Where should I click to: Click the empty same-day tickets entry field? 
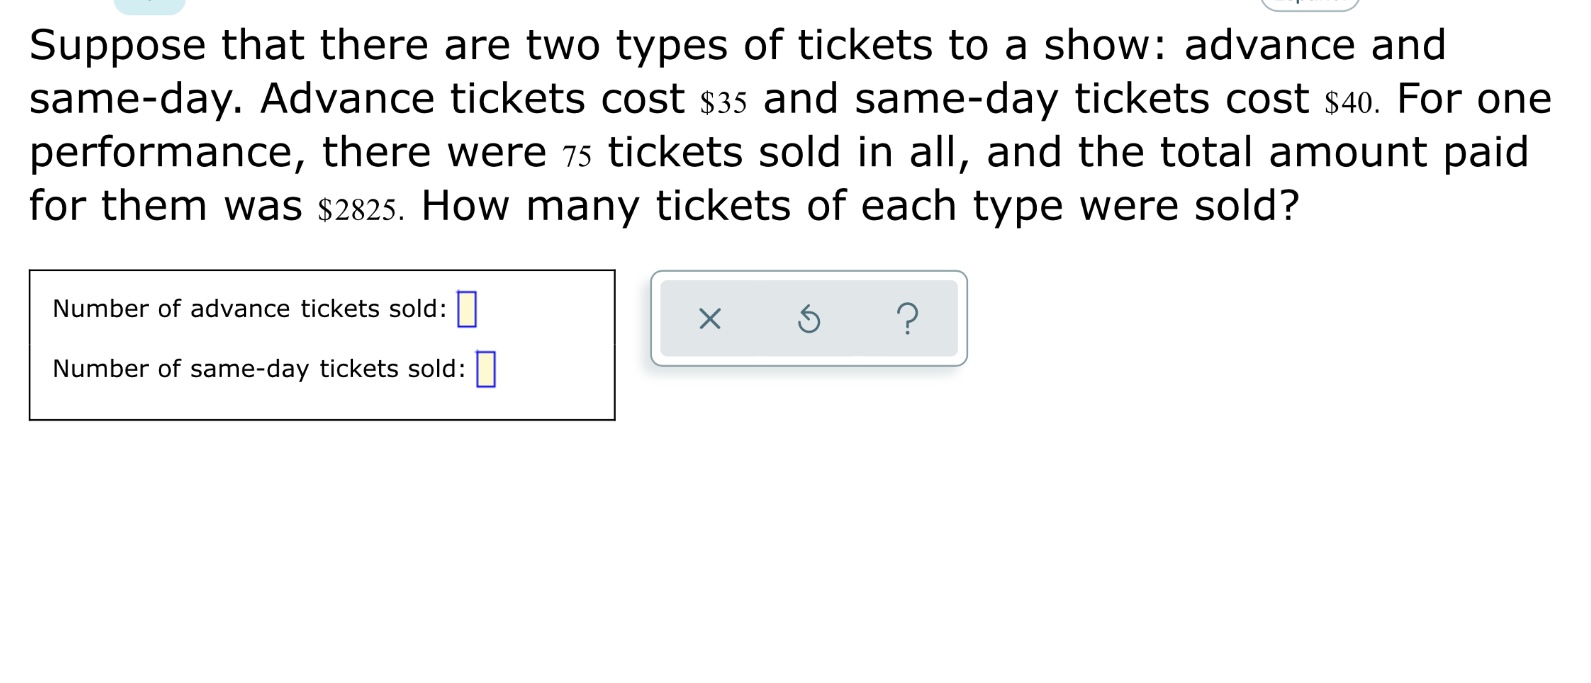coord(487,368)
